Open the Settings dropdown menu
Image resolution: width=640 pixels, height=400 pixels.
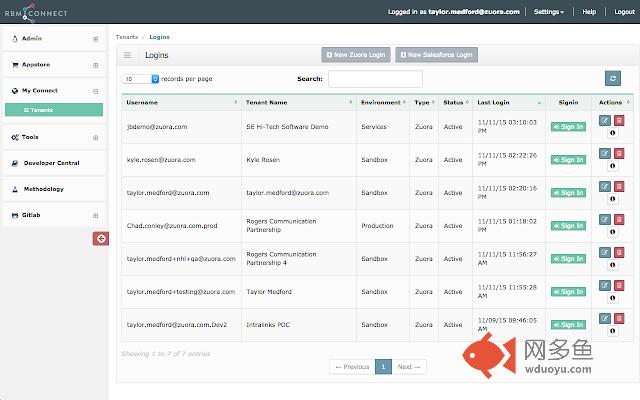click(549, 12)
